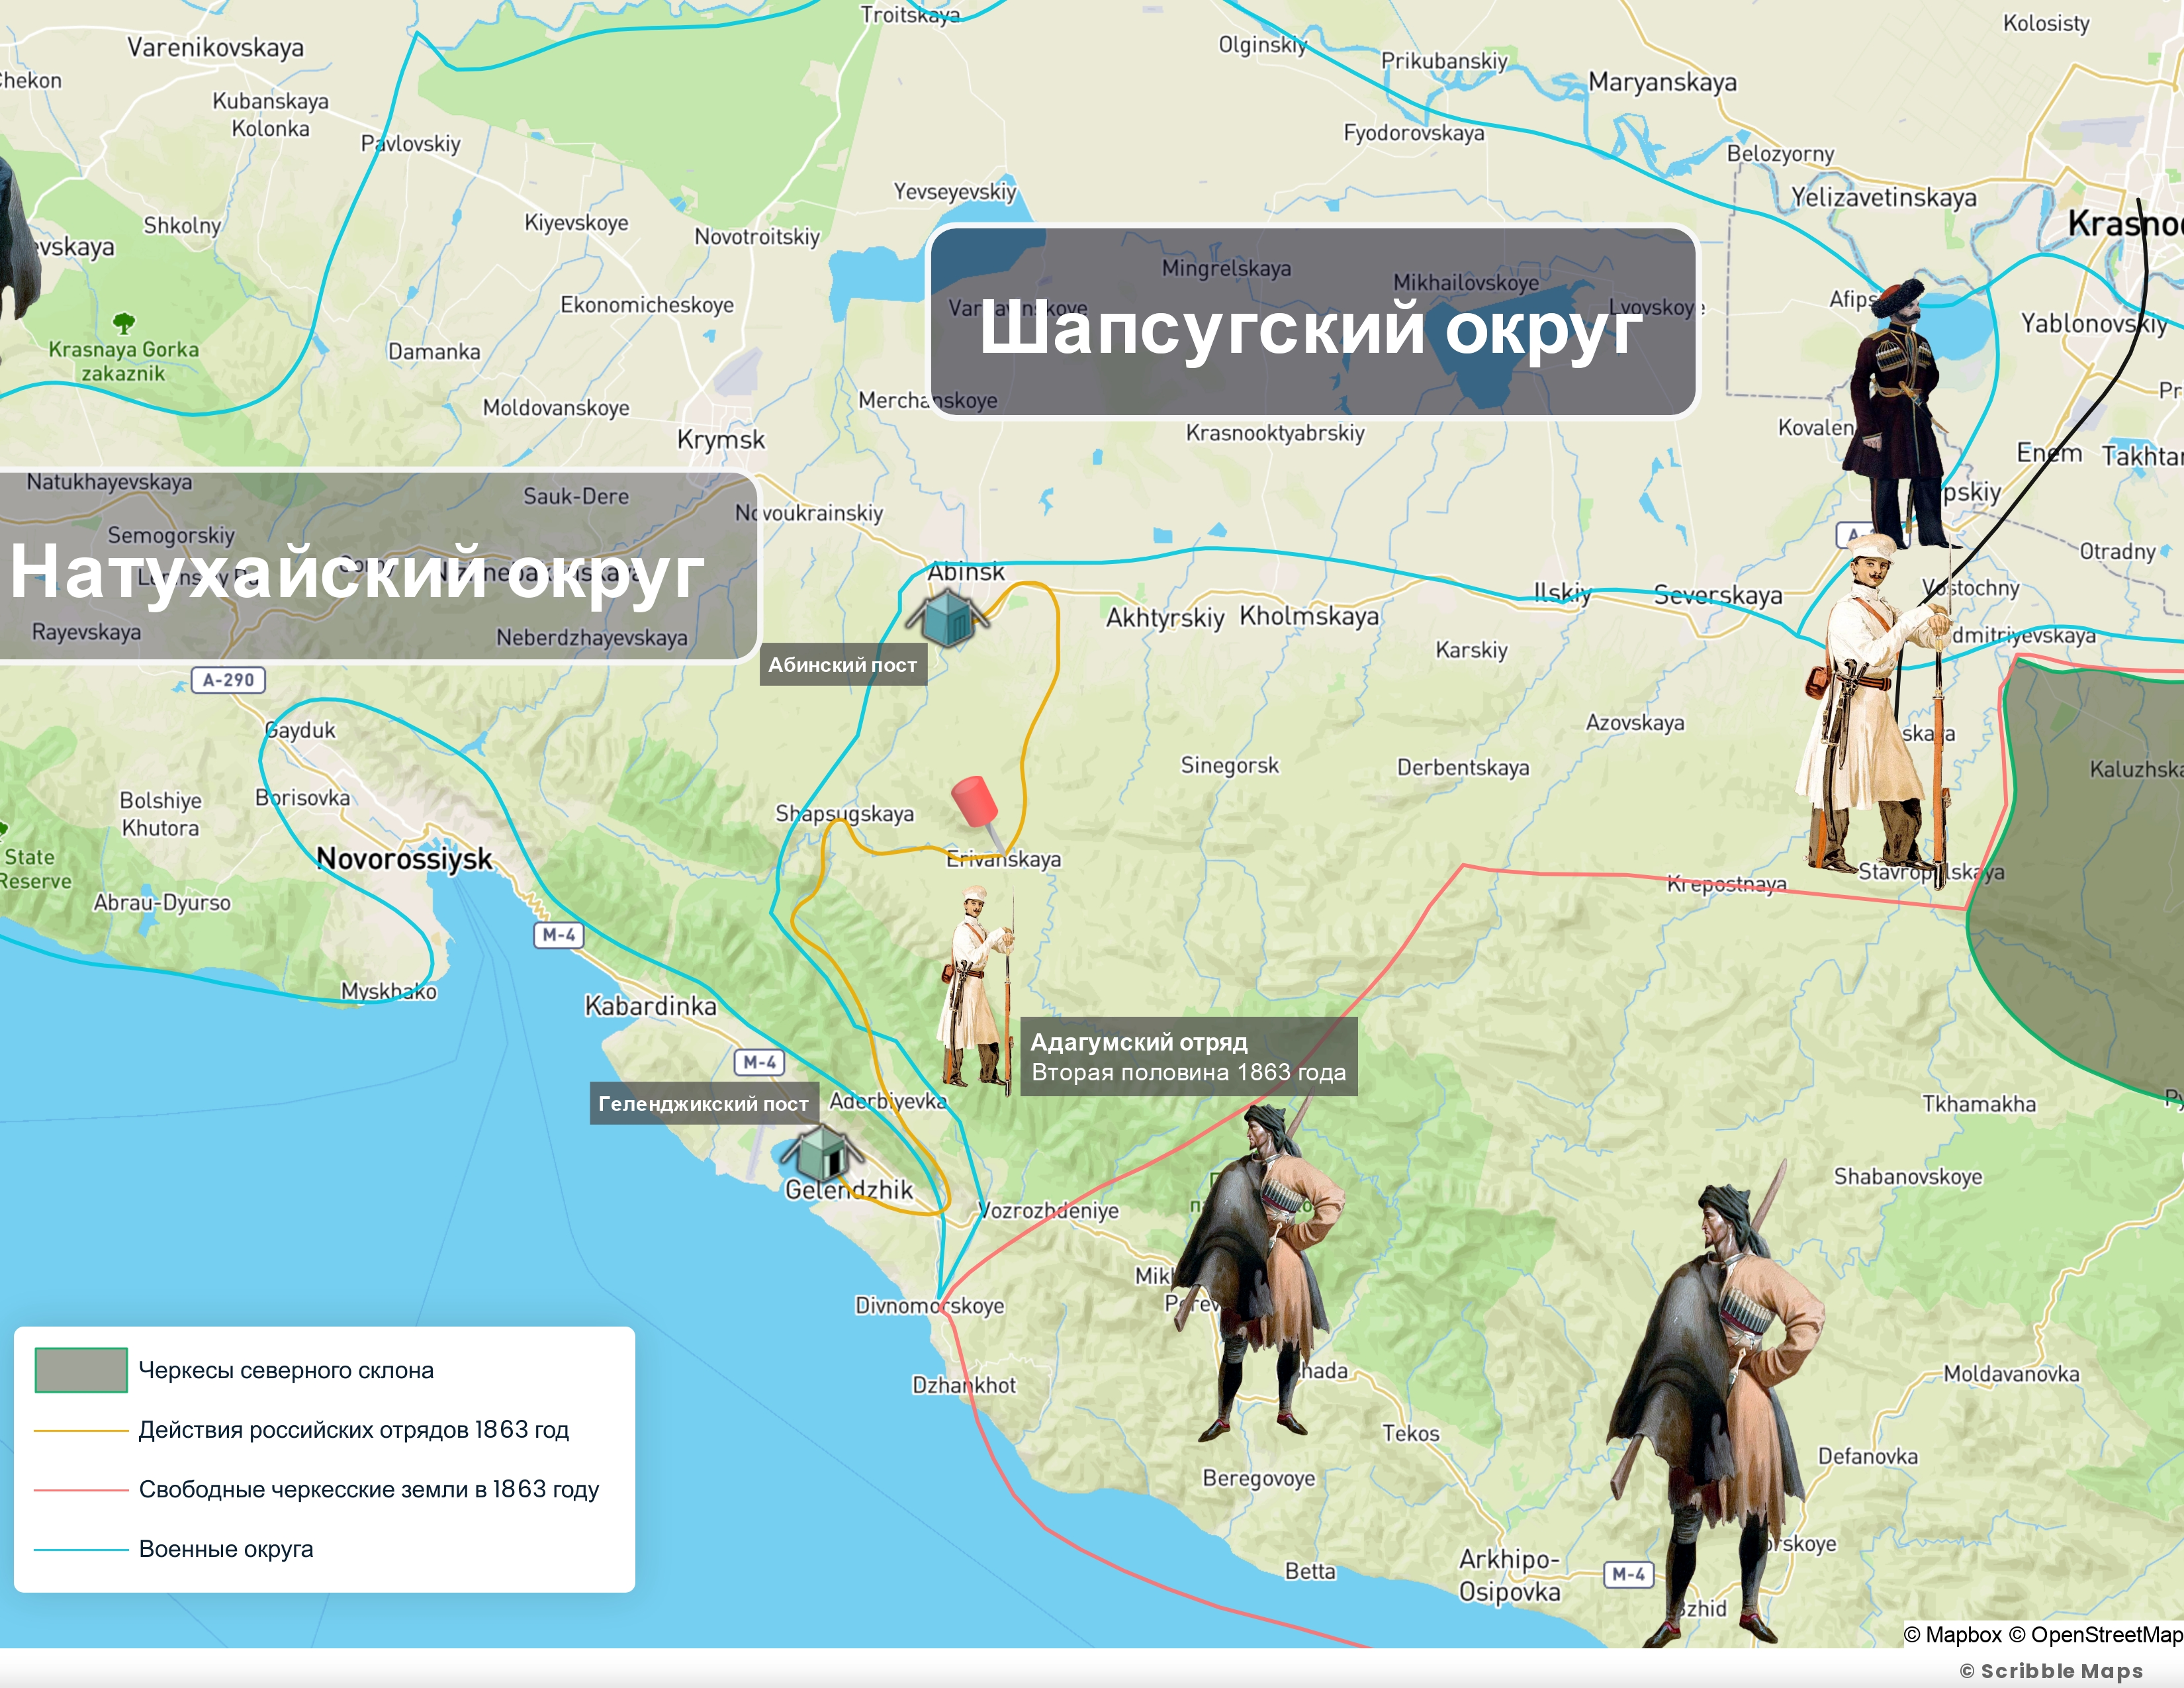Click the 'Абинский пост' label

coord(843,665)
